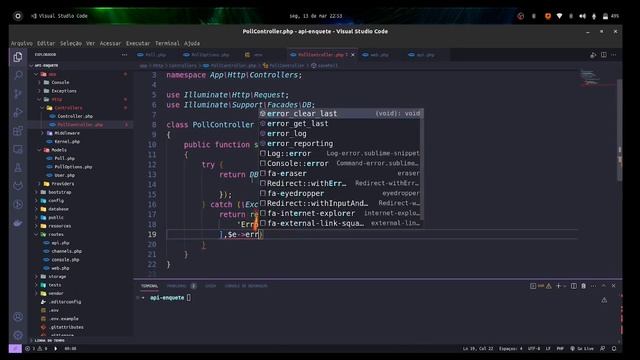Click the feedback icon in status bar
Screen dimensions: 640x360
click(602, 349)
